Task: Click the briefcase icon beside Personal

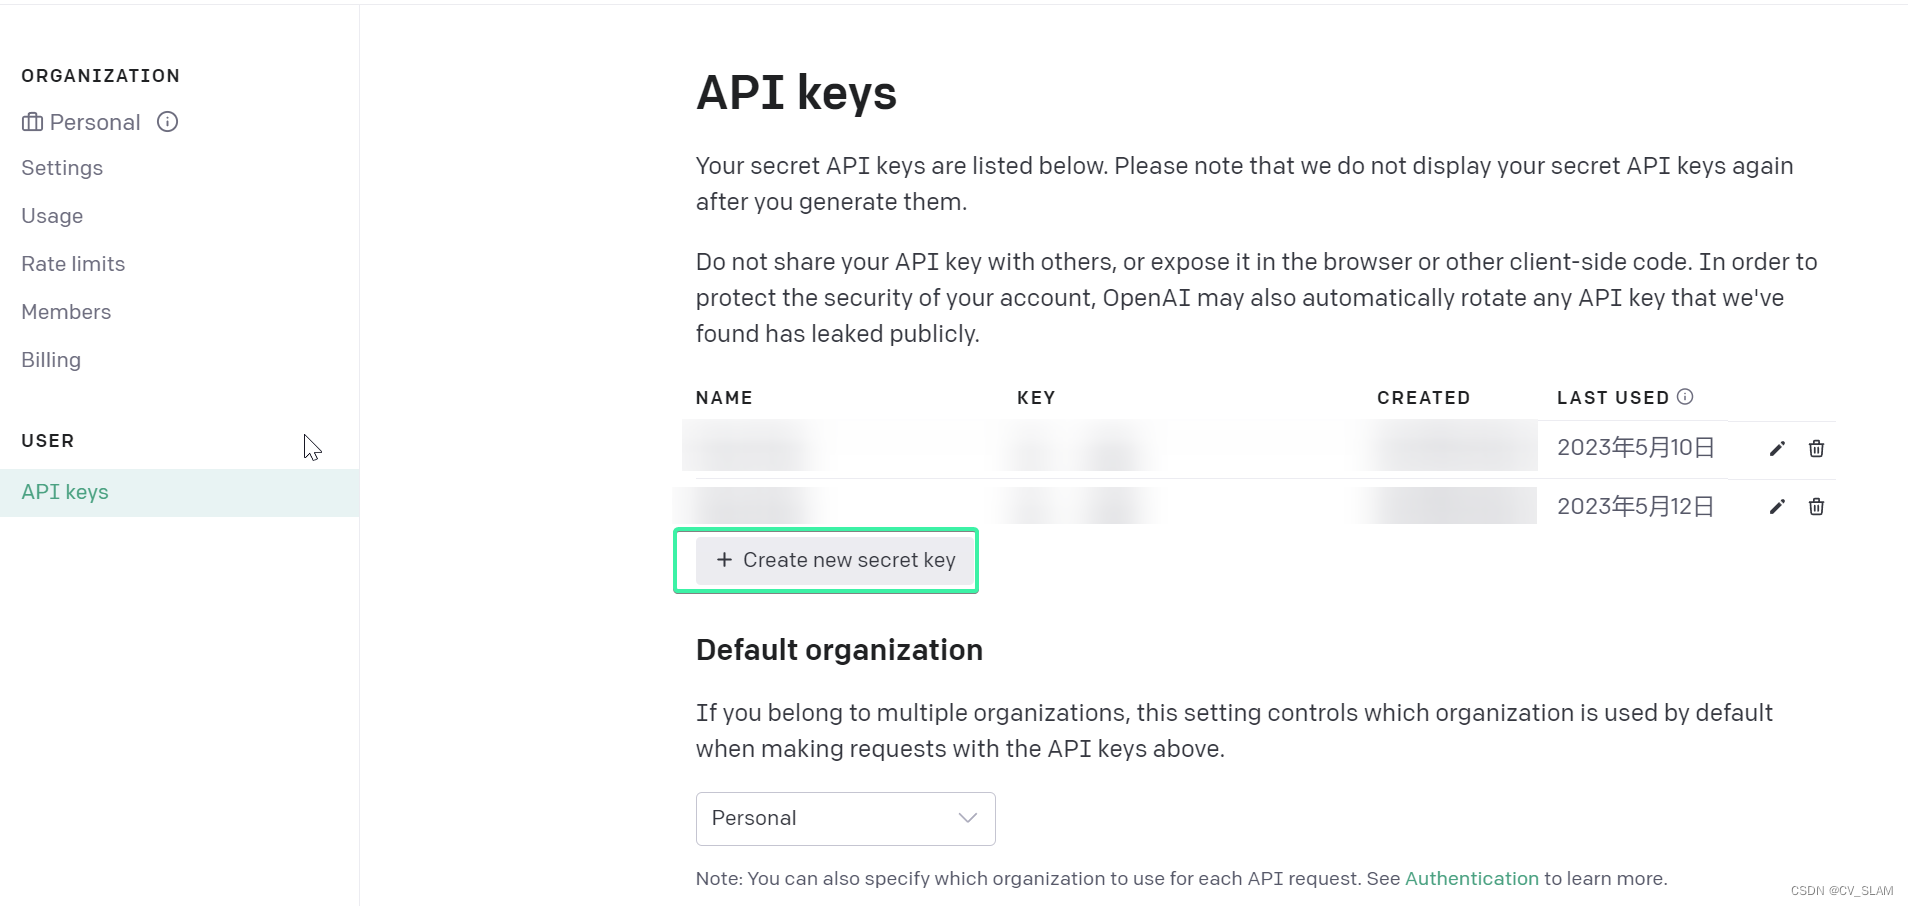Action: pyautogui.click(x=32, y=122)
